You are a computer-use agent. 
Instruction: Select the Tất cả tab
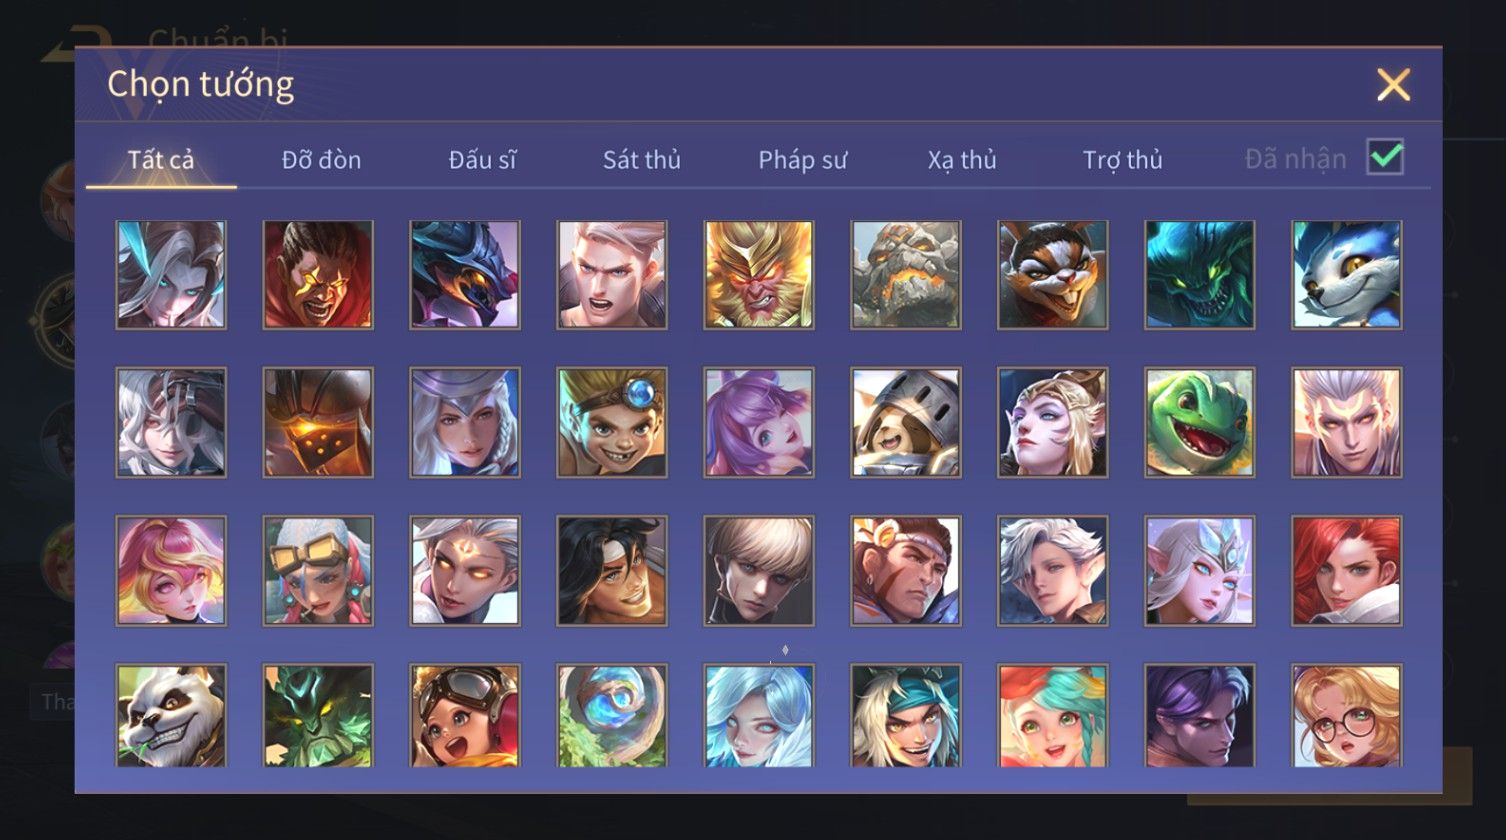[161, 160]
